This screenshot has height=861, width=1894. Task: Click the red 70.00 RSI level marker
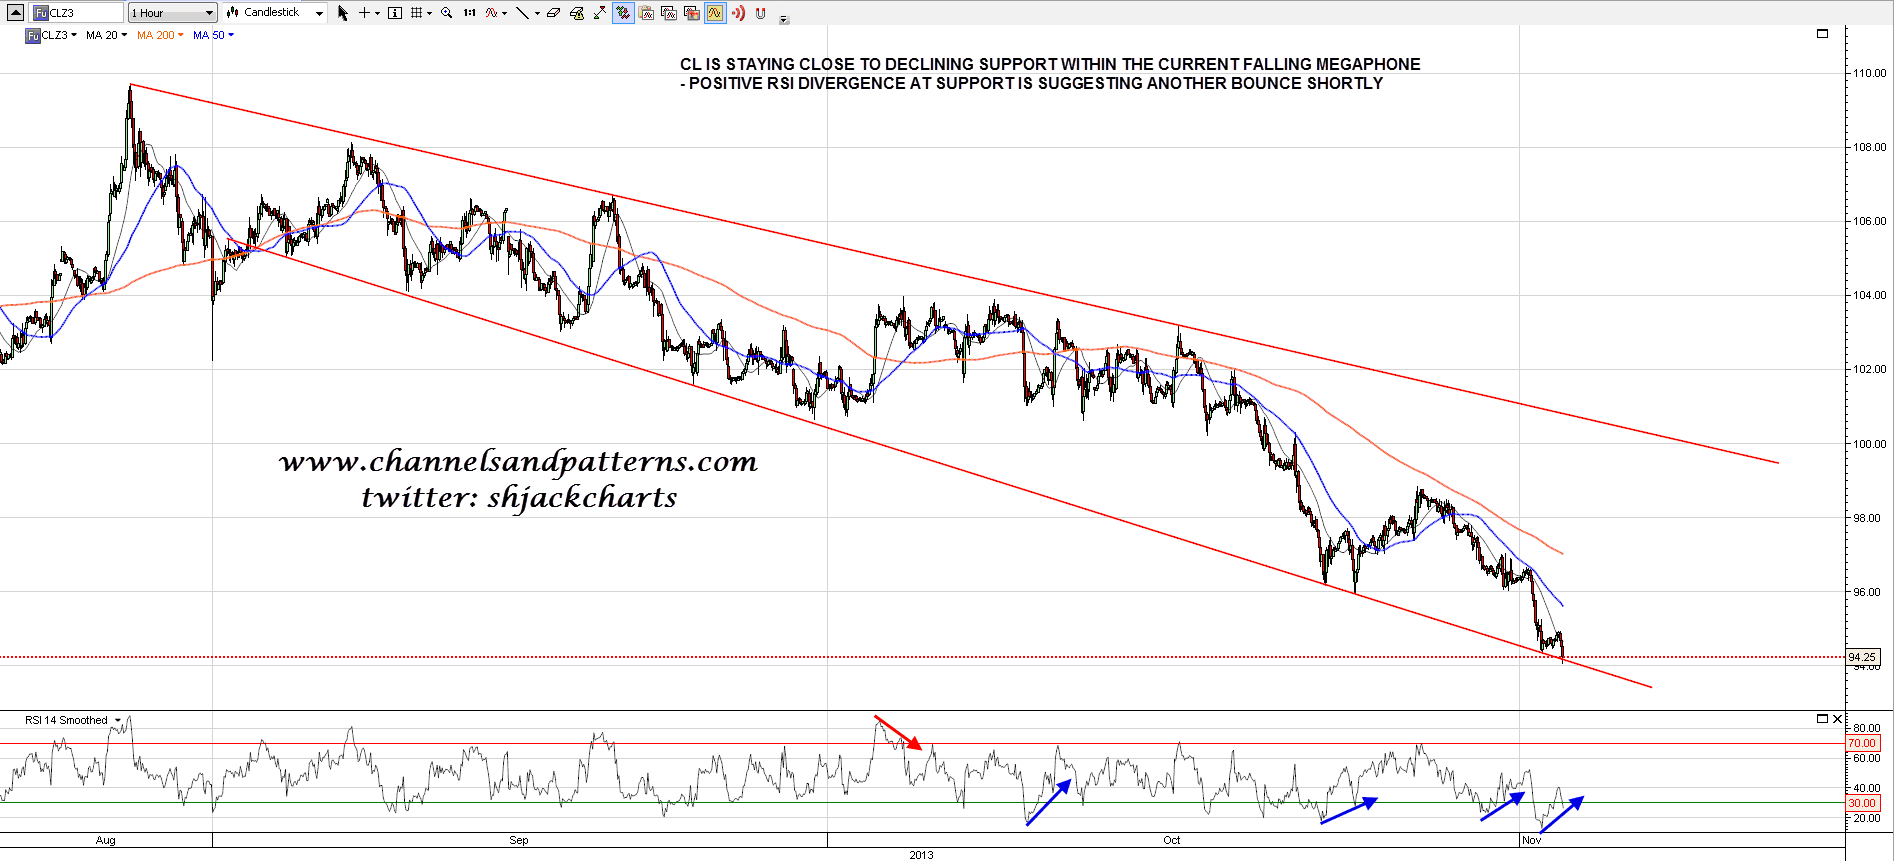[x=1862, y=743]
